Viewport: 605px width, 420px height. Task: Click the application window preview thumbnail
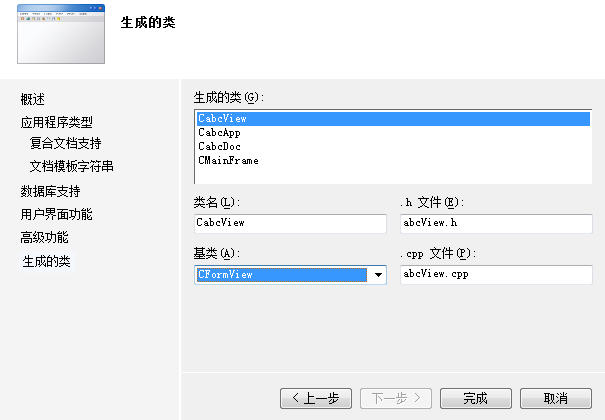(61, 34)
